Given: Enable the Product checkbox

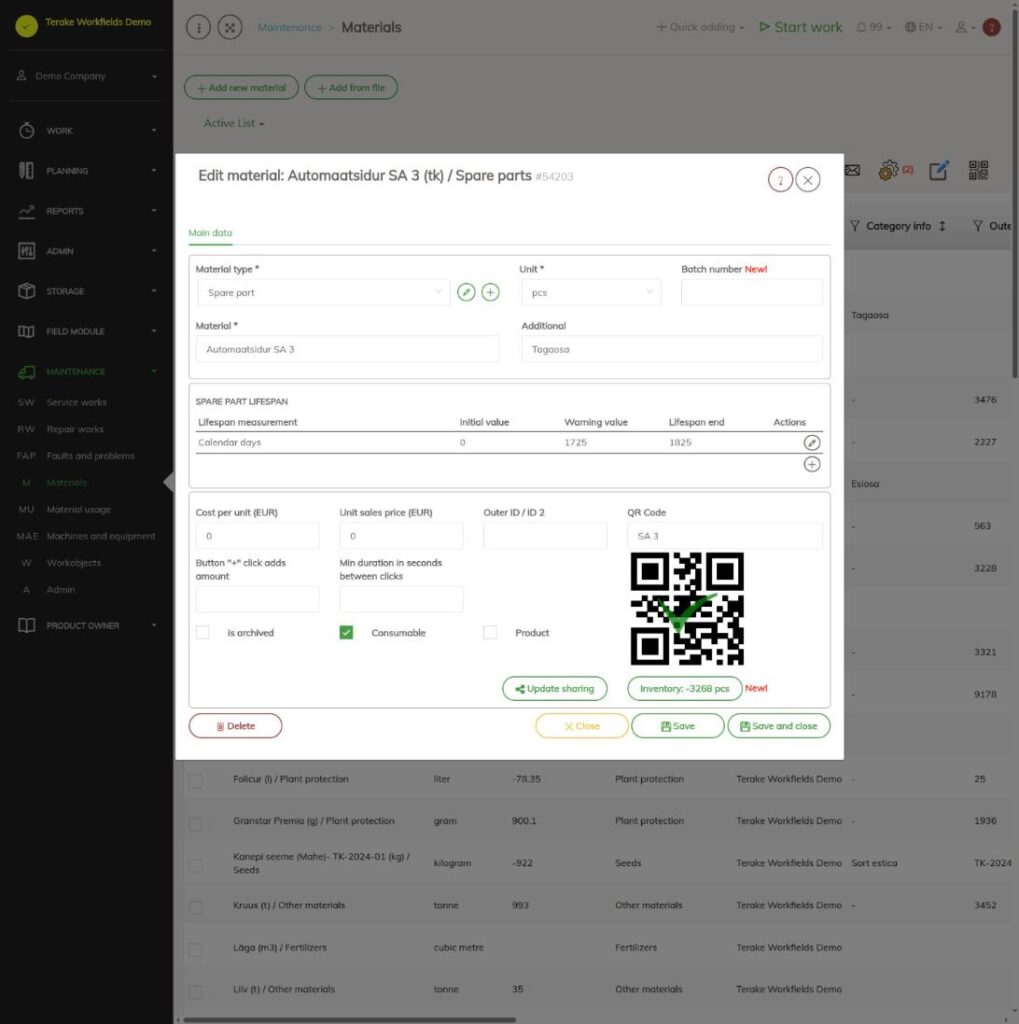Looking at the screenshot, I should pos(490,632).
